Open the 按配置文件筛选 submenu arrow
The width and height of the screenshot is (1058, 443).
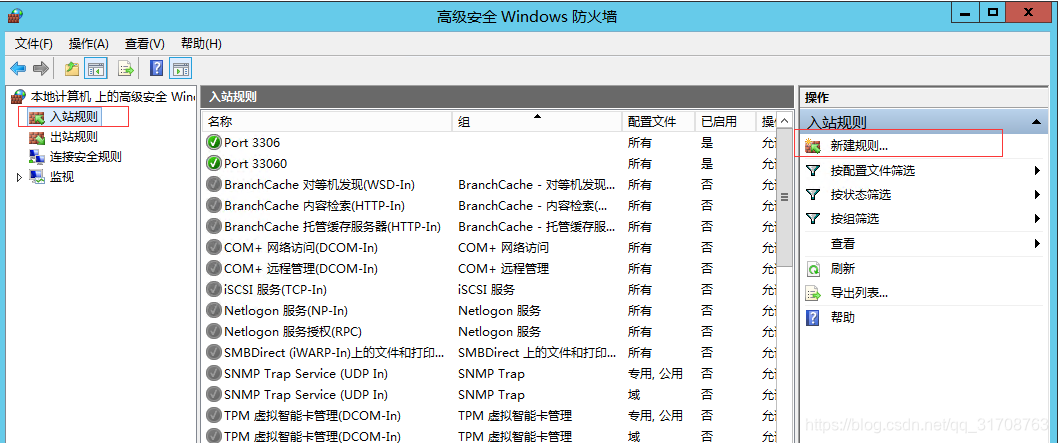click(1037, 171)
